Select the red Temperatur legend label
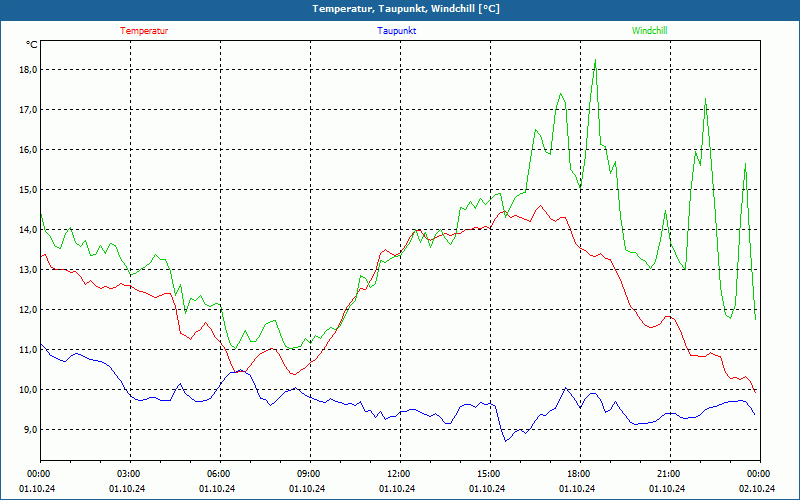Screen dimensions: 800x500 point(144,31)
